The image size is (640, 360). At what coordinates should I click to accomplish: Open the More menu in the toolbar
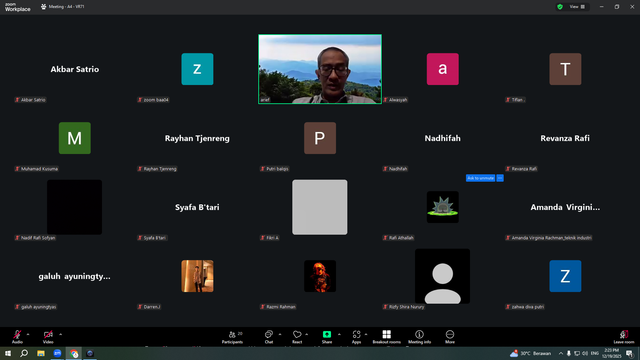click(x=450, y=337)
